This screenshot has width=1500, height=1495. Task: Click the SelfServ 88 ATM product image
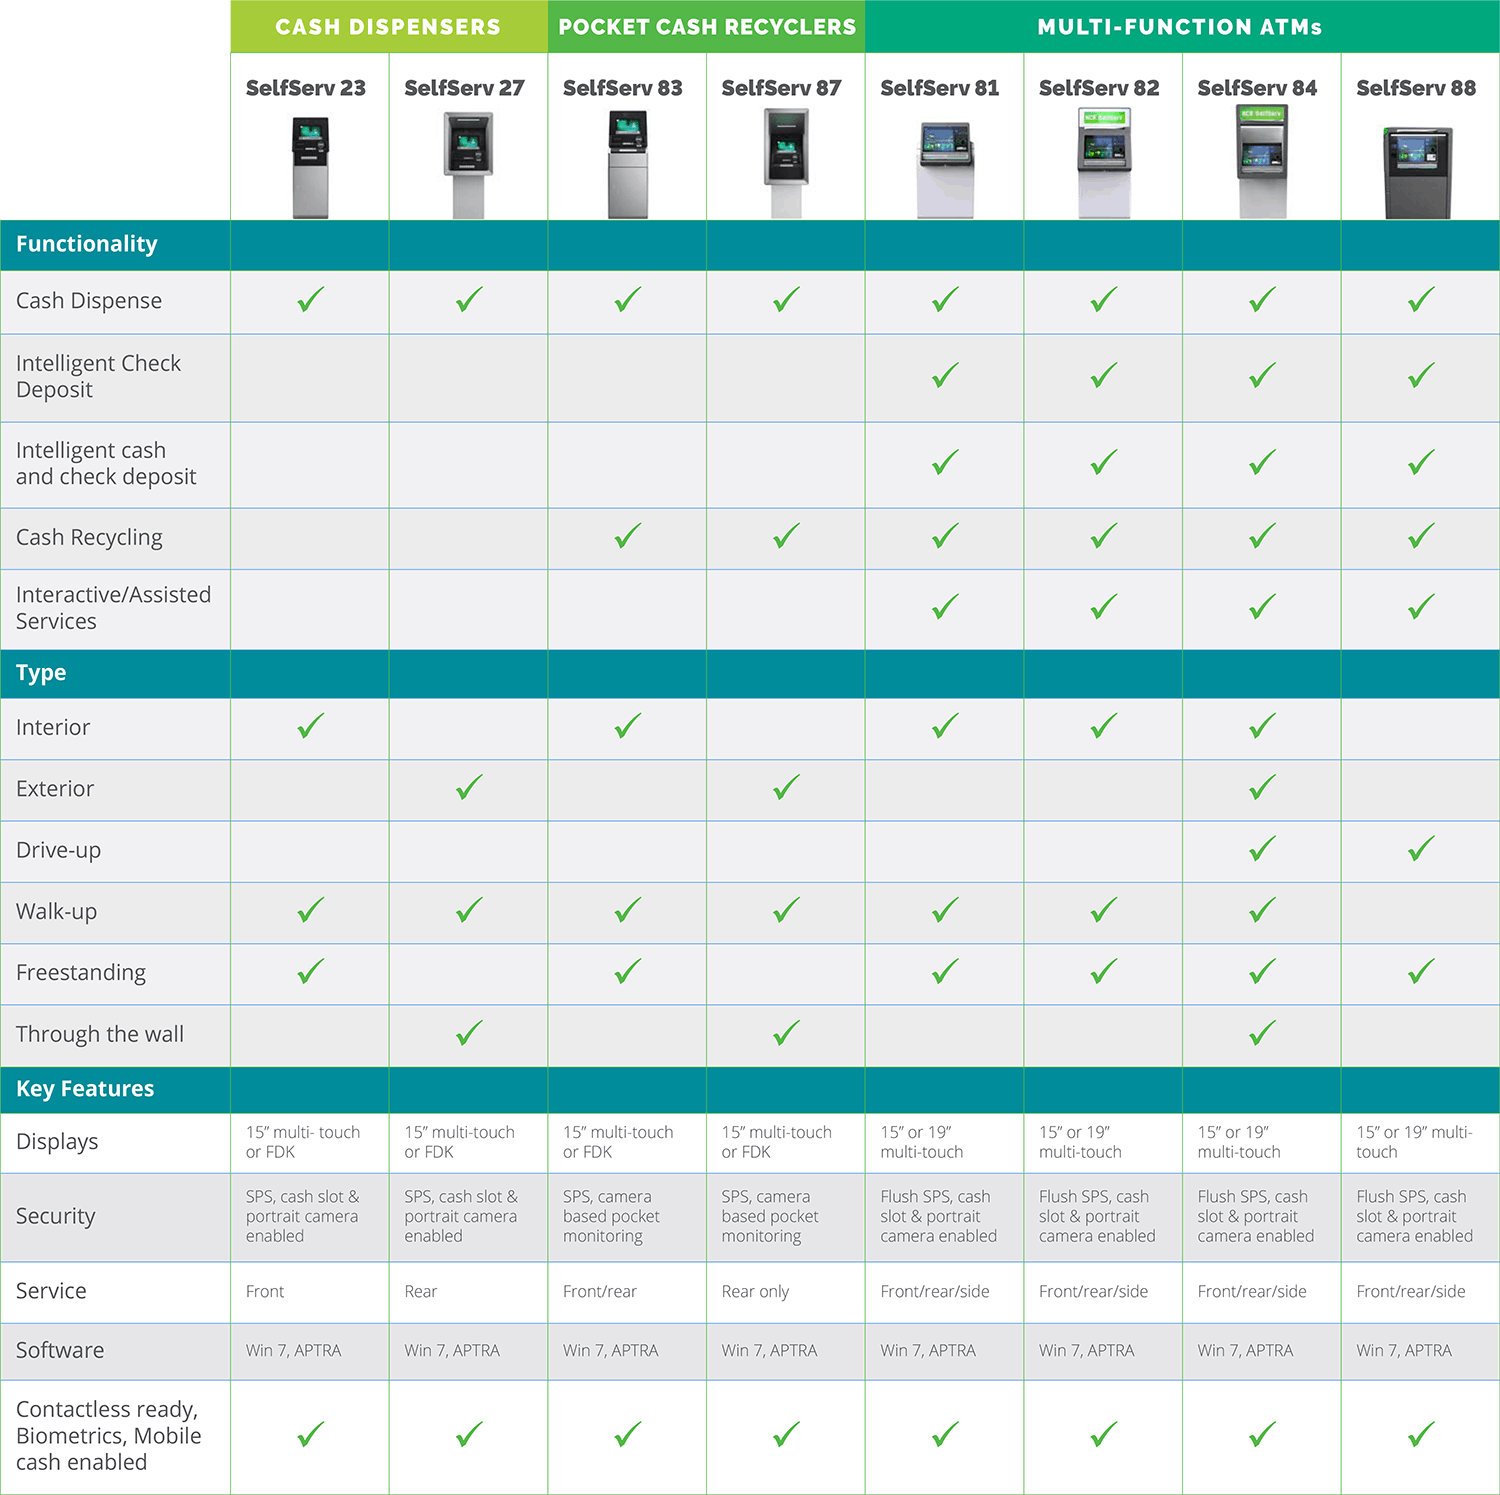tap(1418, 173)
